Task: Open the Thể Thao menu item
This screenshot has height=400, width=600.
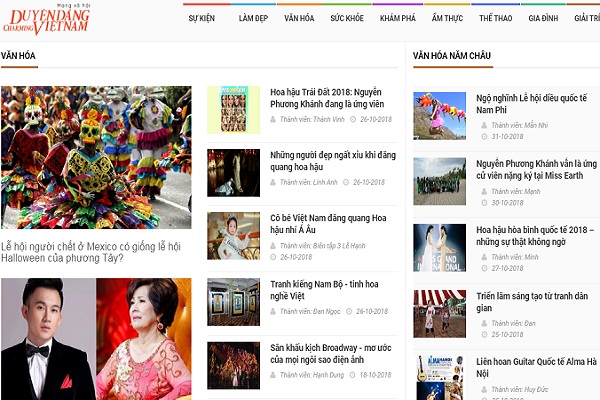Action: click(x=495, y=19)
